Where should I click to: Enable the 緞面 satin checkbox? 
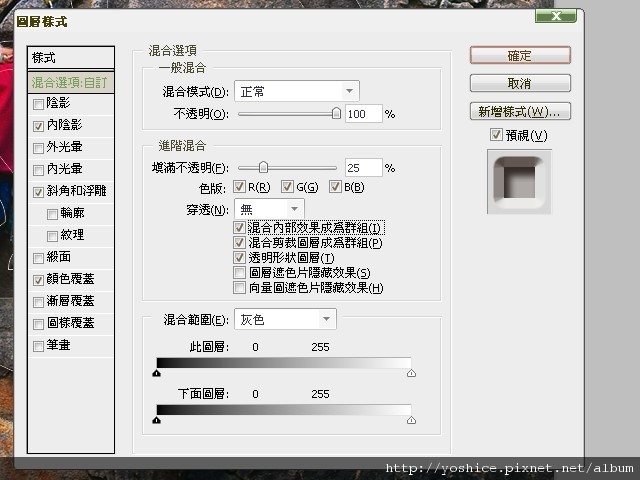(x=38, y=258)
